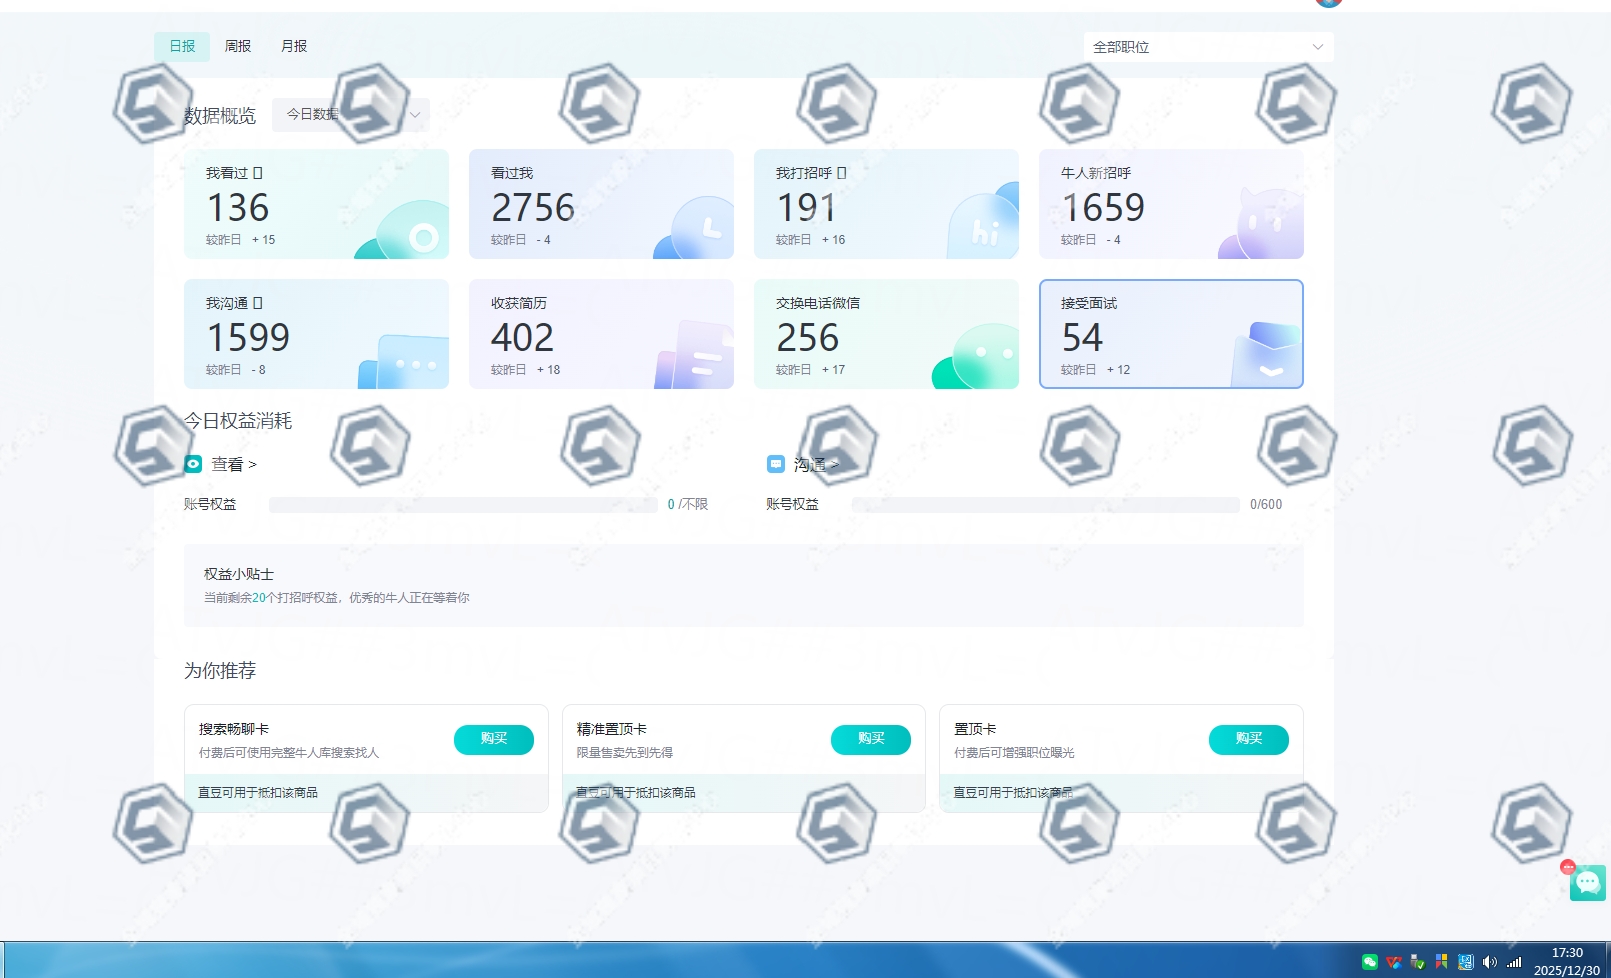Screen dimensions: 1611x978
Task: Click the teal eye icon beside 查看
Action: point(193,464)
